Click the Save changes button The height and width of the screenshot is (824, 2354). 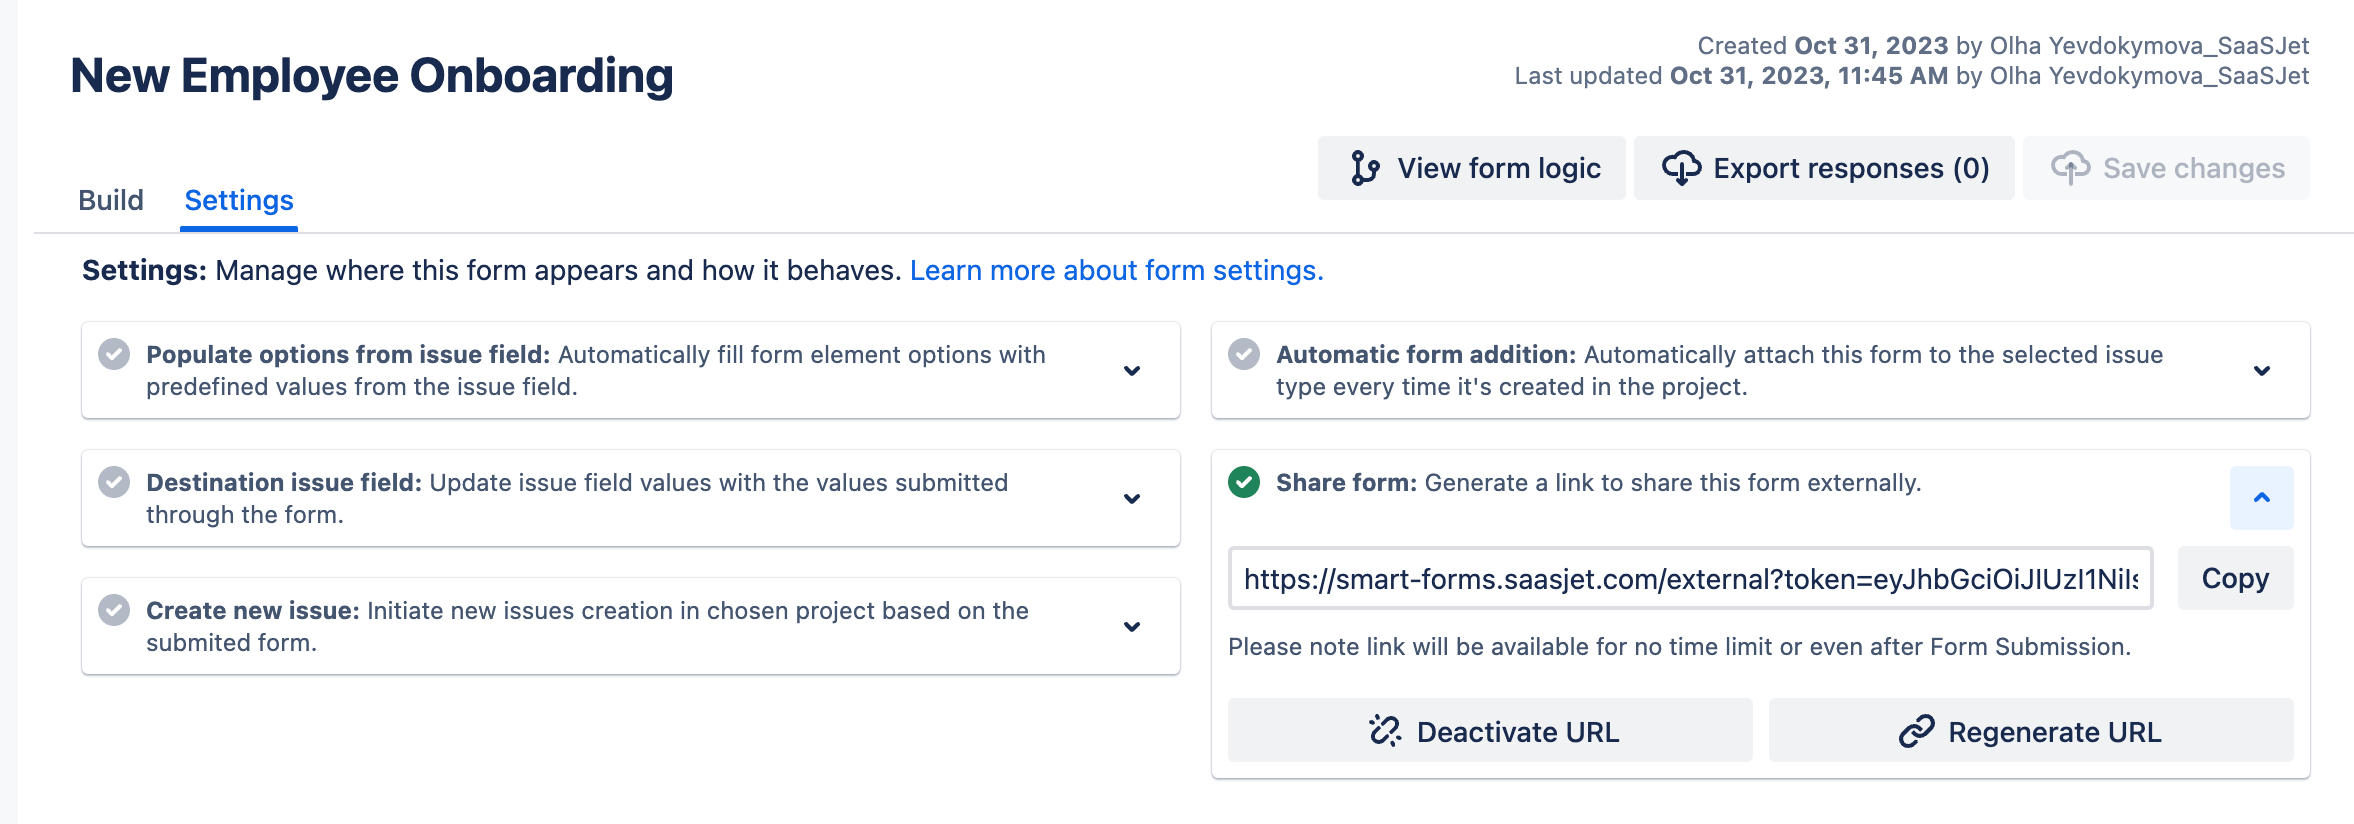click(x=2166, y=168)
